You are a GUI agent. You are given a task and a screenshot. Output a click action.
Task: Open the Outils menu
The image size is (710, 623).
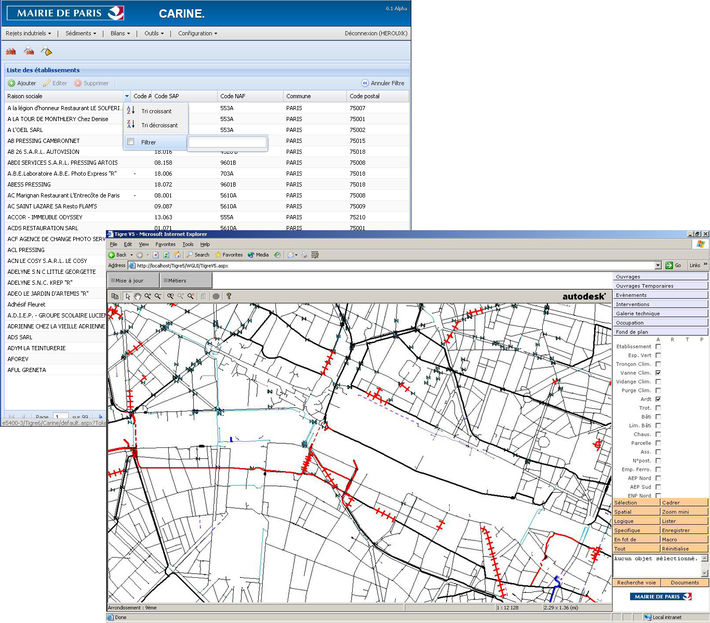(154, 34)
